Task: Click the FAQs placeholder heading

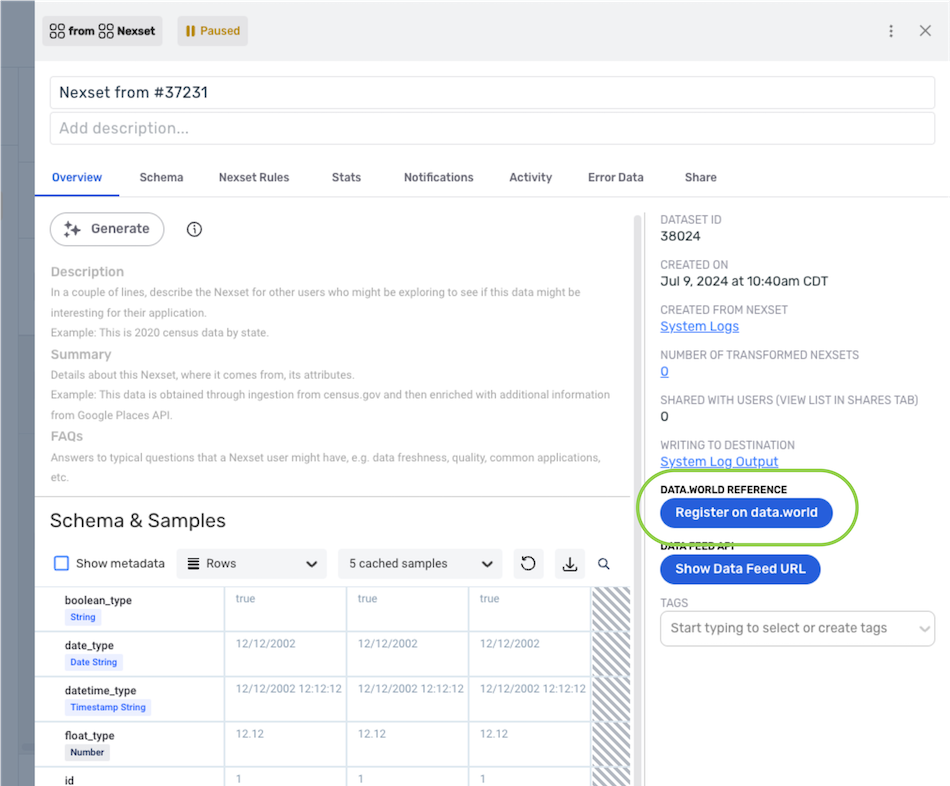Action: (67, 436)
